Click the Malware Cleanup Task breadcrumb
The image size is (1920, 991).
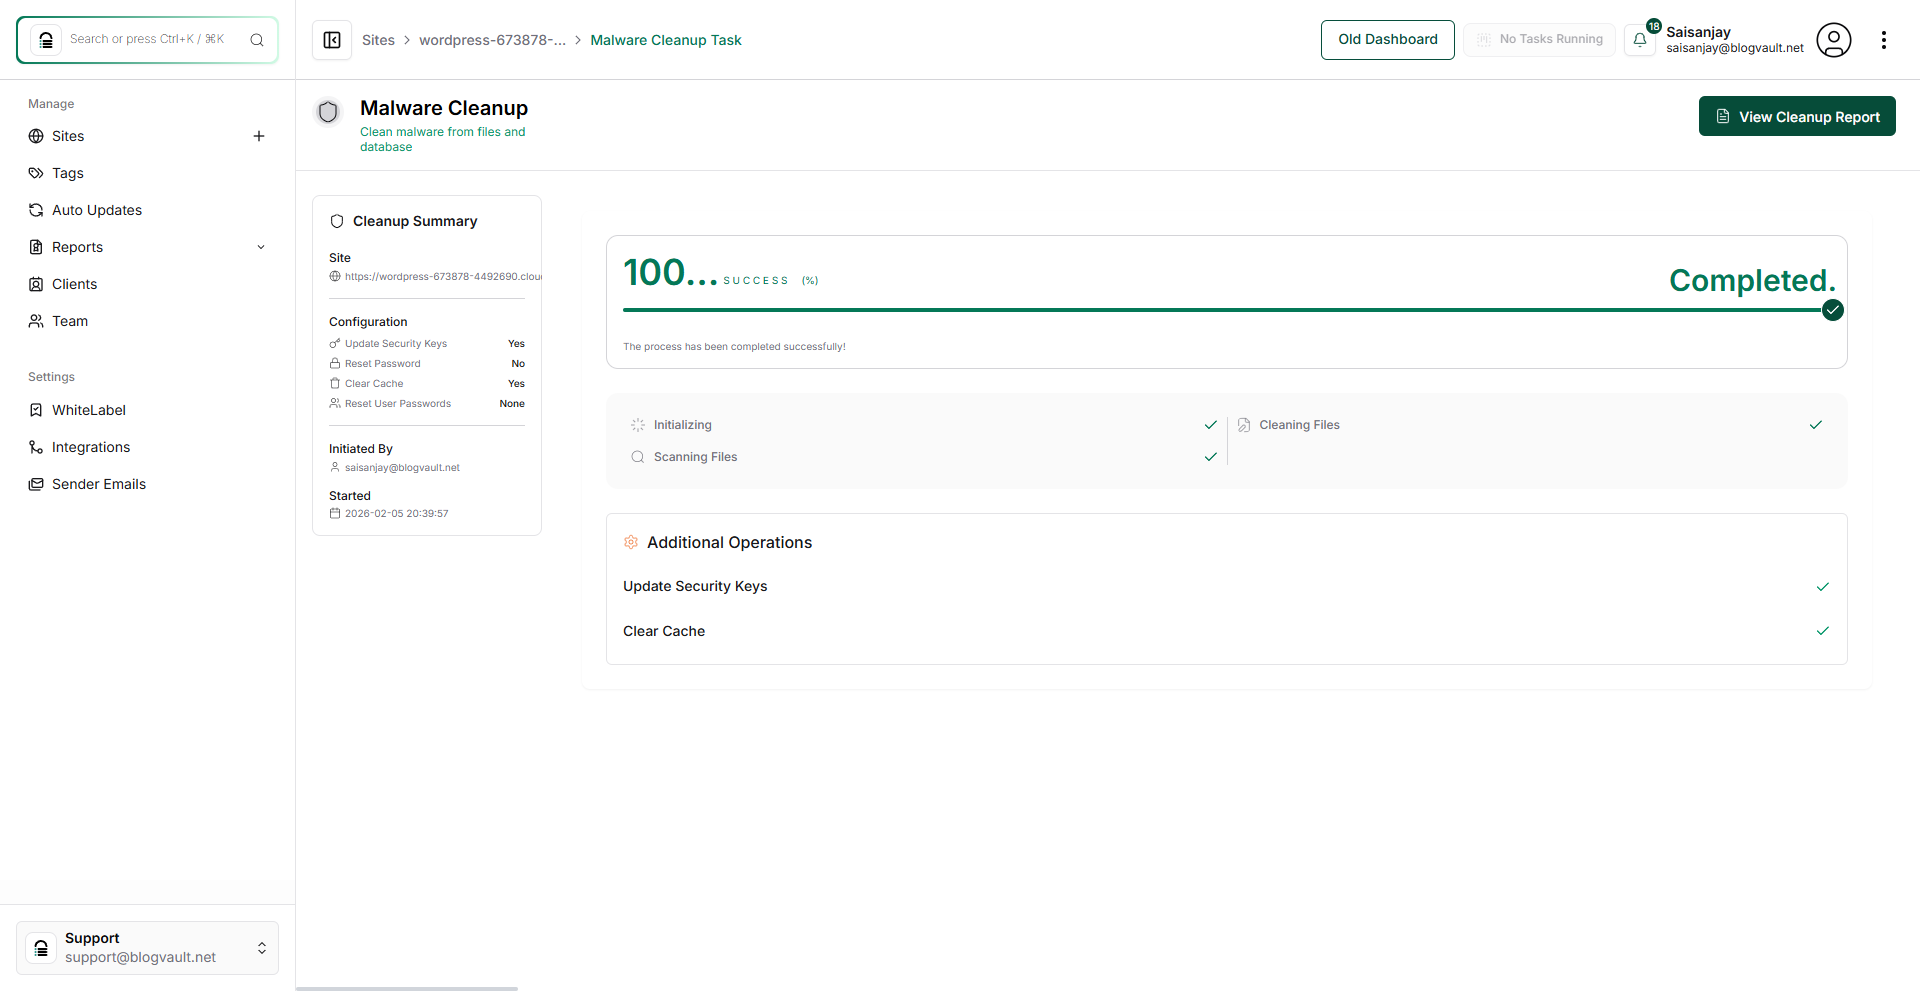tap(666, 40)
